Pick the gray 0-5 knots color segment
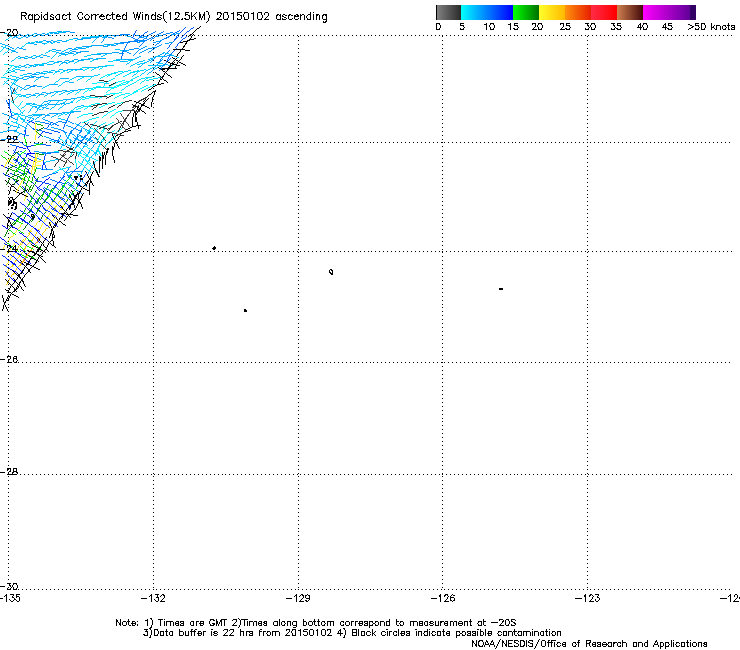Viewport: 740px width, 650px height. (x=448, y=12)
